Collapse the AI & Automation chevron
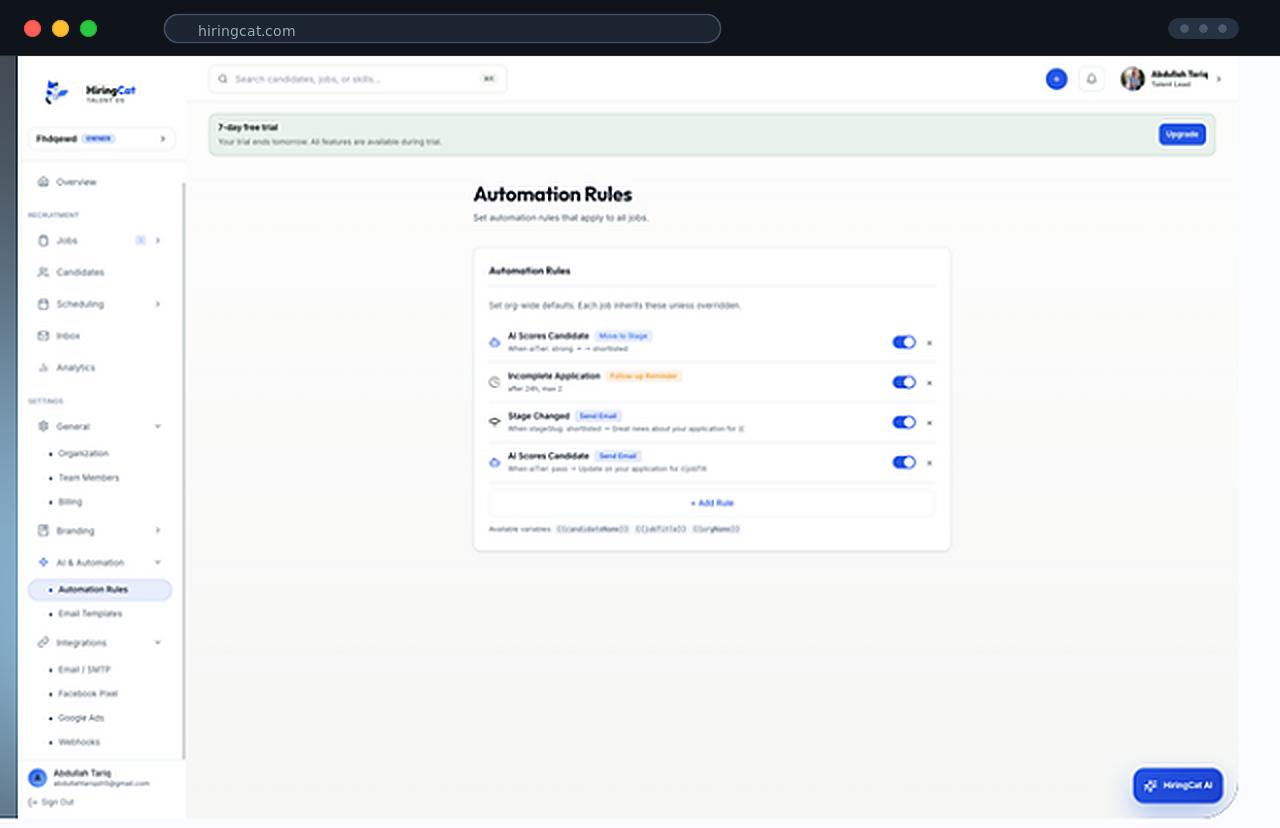 click(158, 563)
